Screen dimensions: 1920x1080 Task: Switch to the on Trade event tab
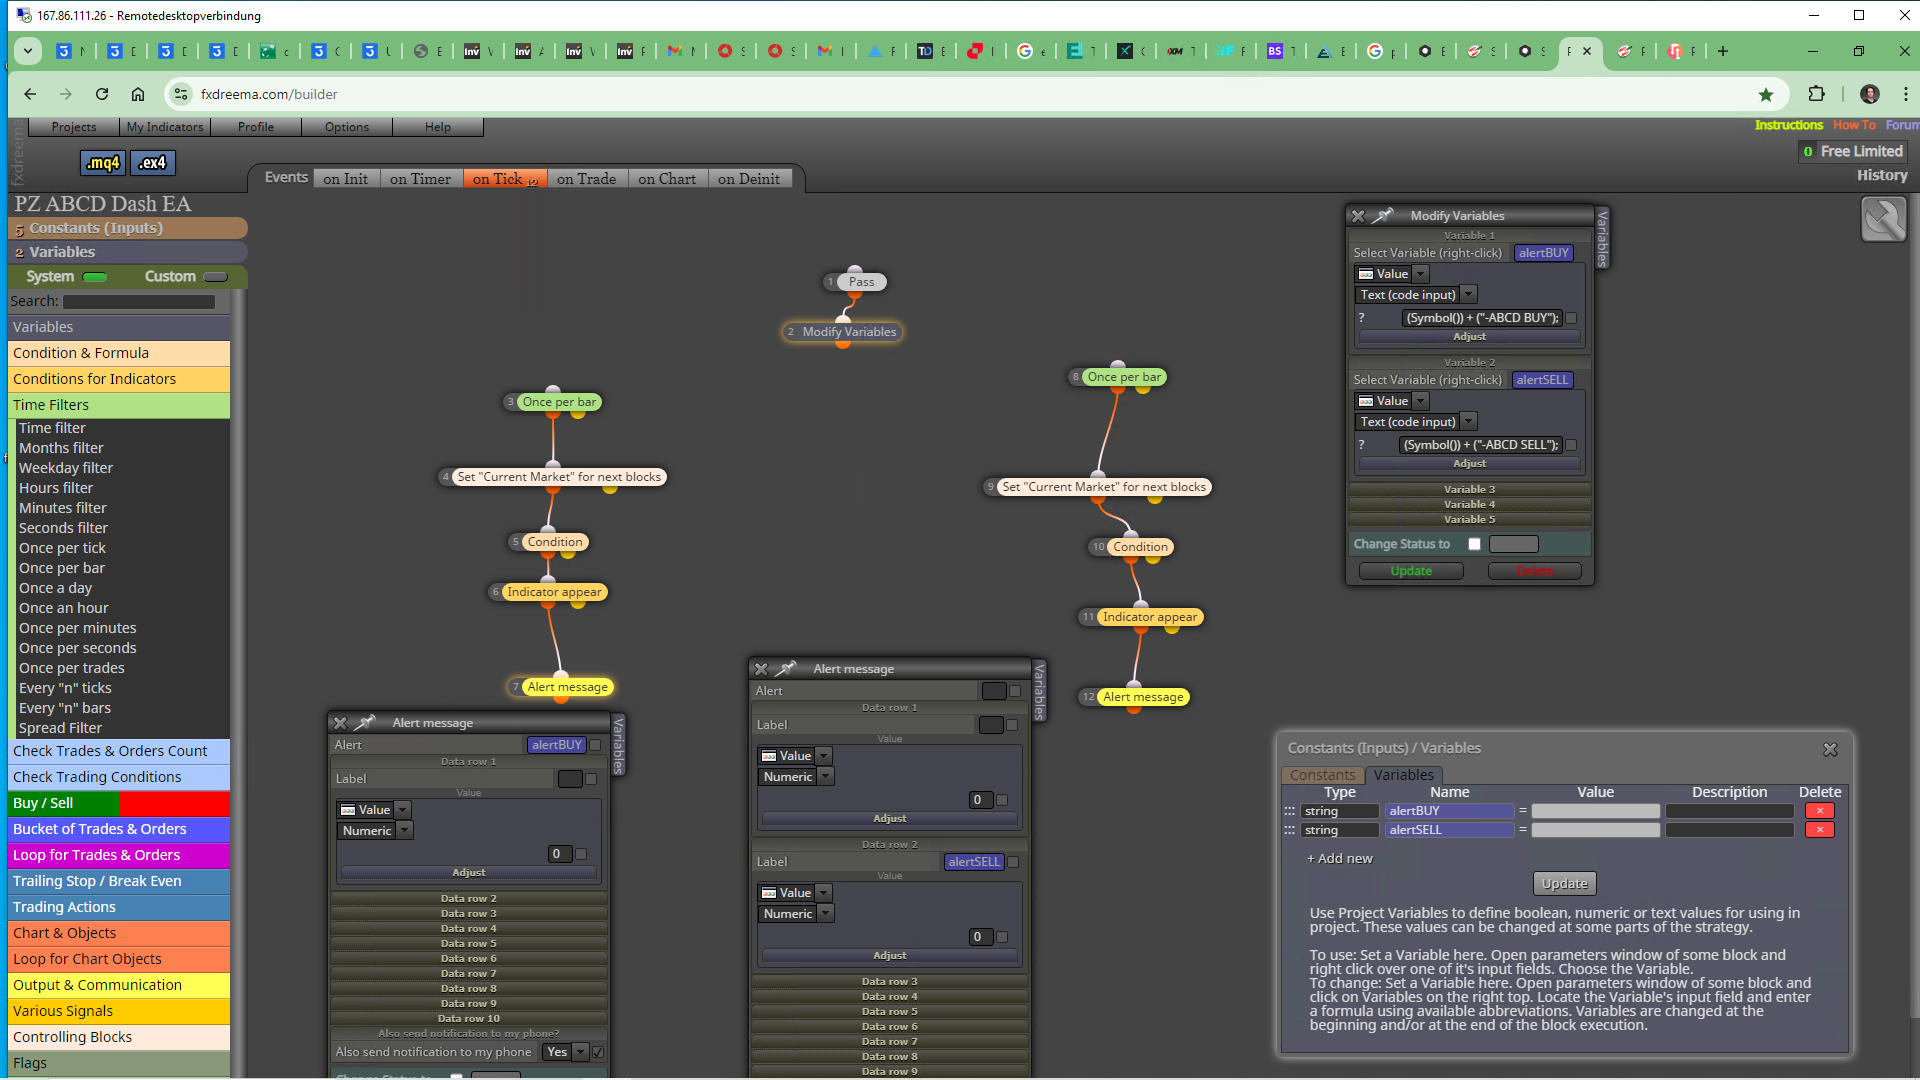[x=586, y=179]
